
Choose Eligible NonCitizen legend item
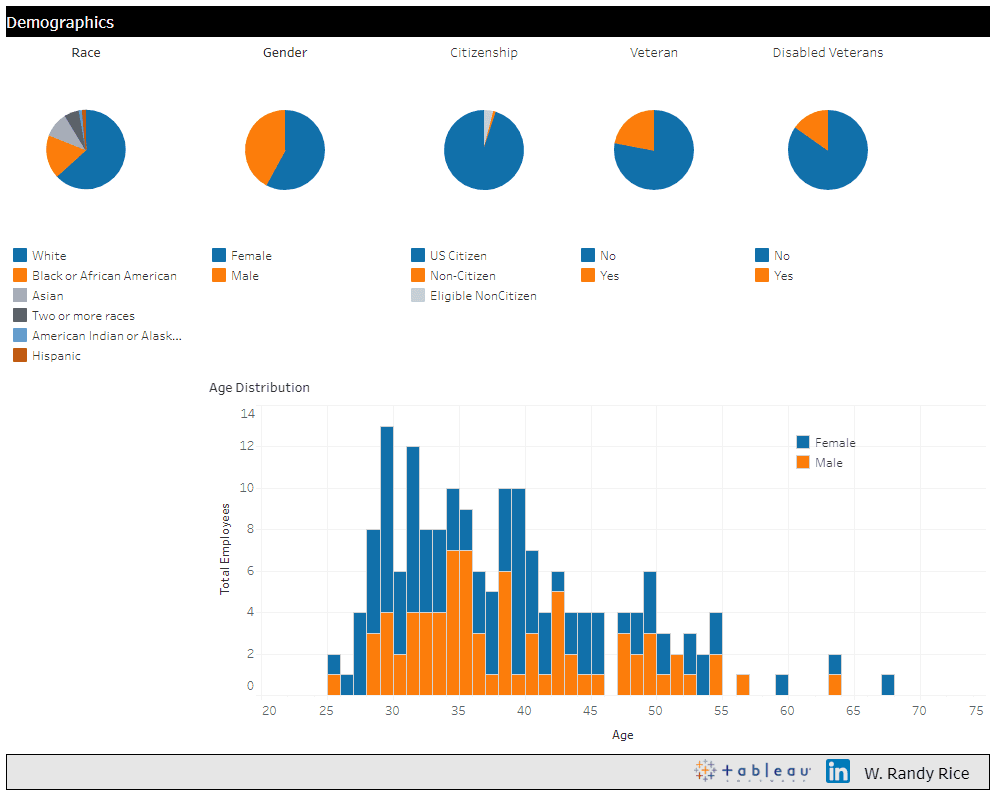click(483, 296)
